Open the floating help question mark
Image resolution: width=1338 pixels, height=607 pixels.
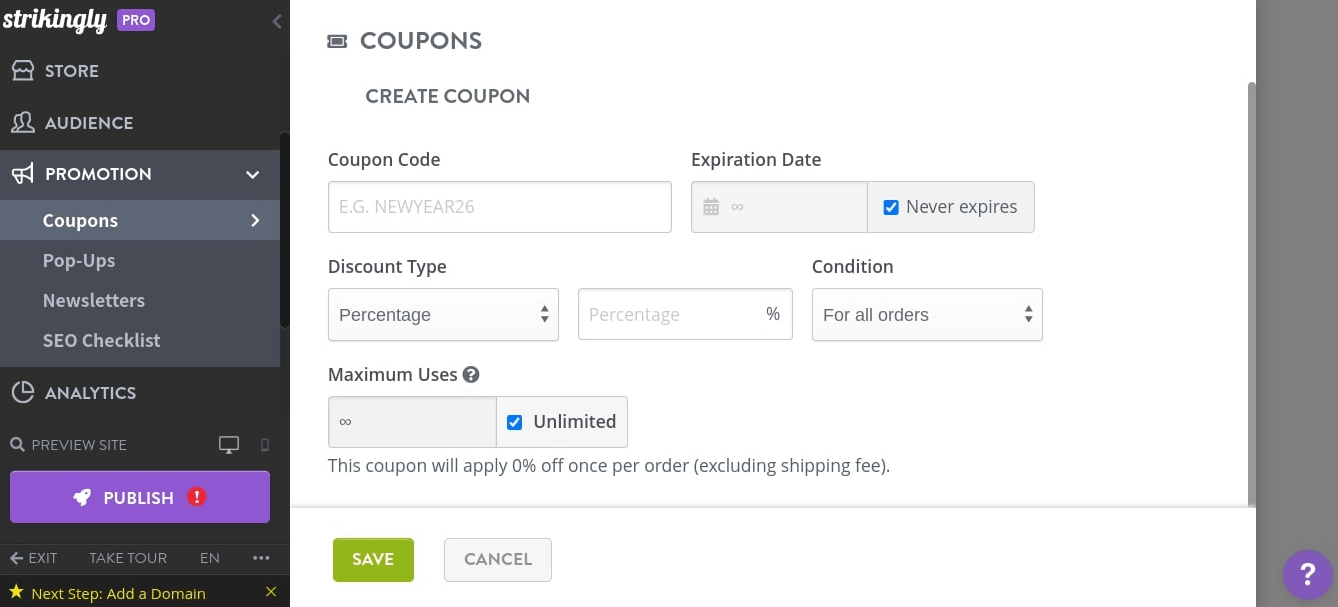[x=1308, y=575]
